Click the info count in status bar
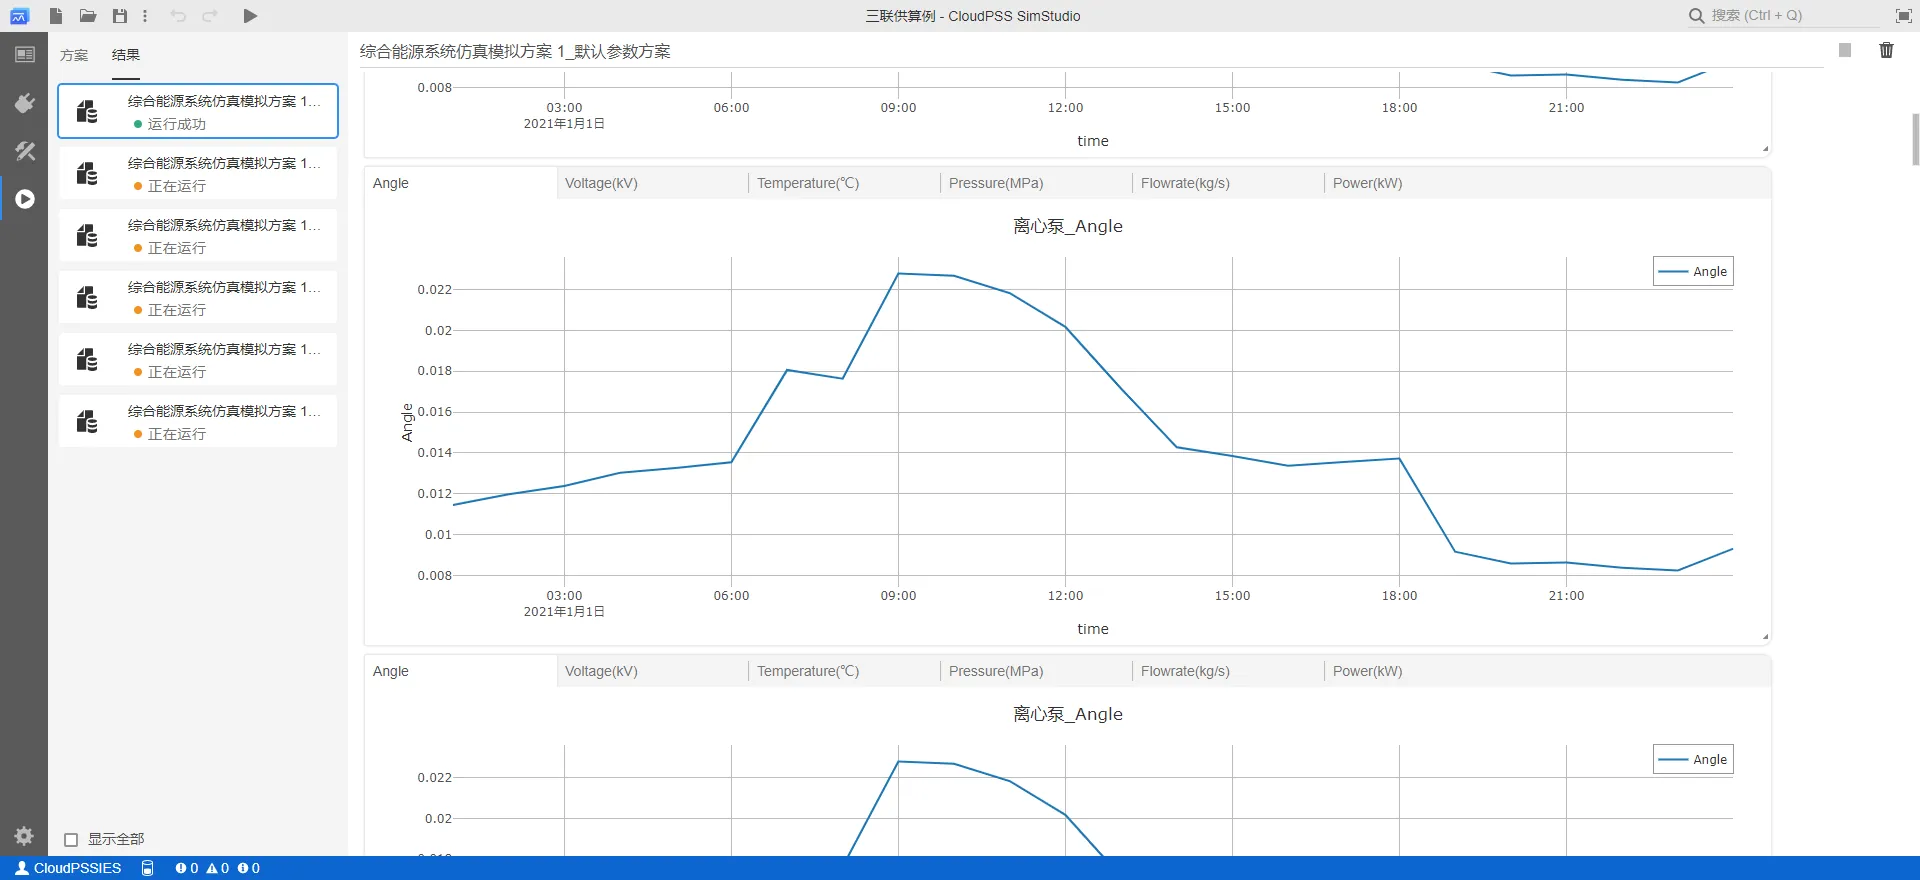Screen dimensions: 1920x880 point(249,868)
